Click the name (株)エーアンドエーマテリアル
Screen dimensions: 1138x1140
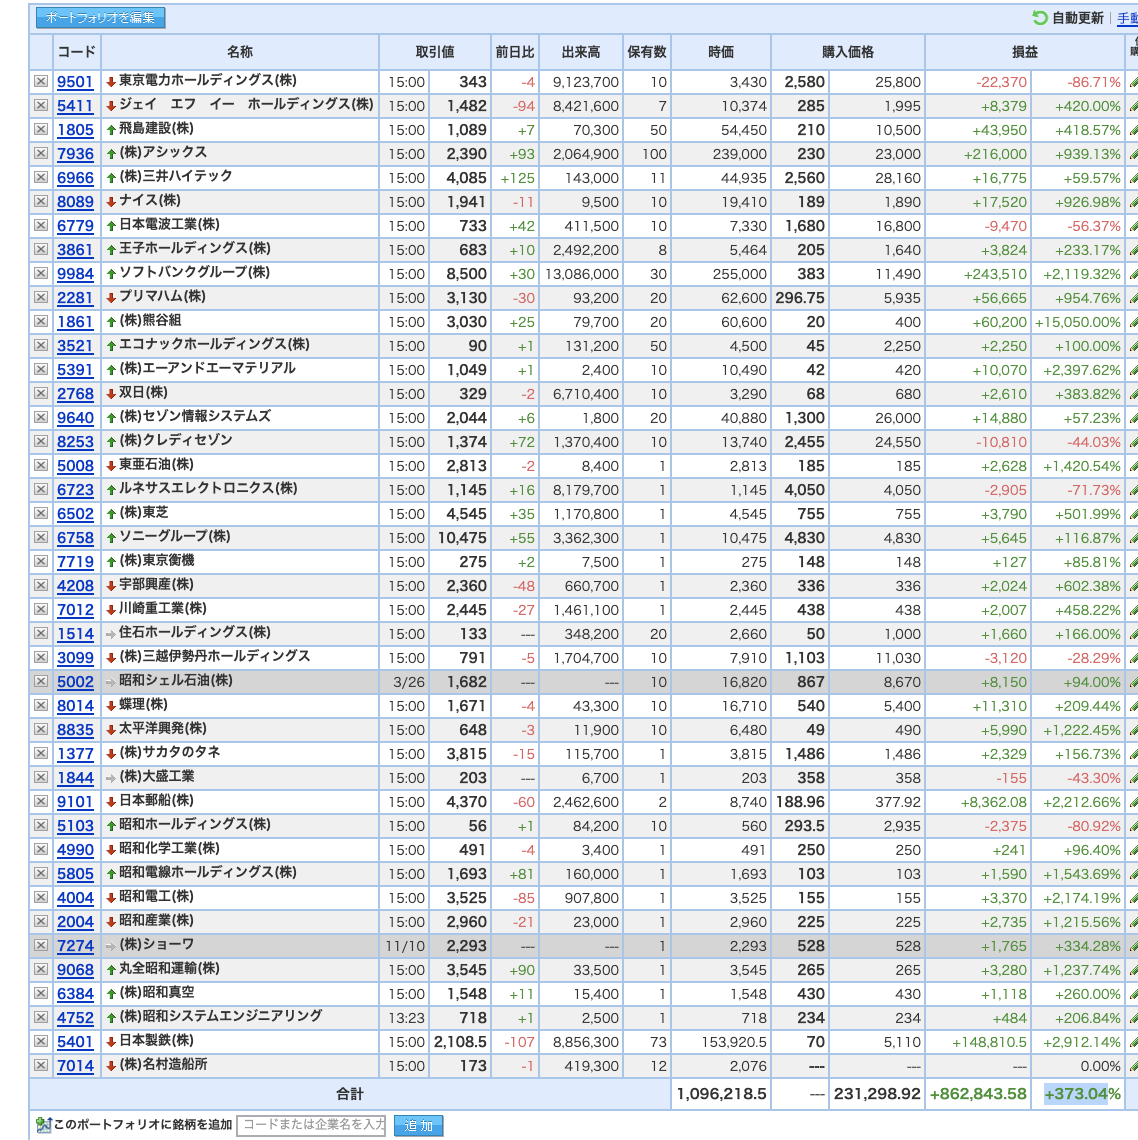click(207, 369)
